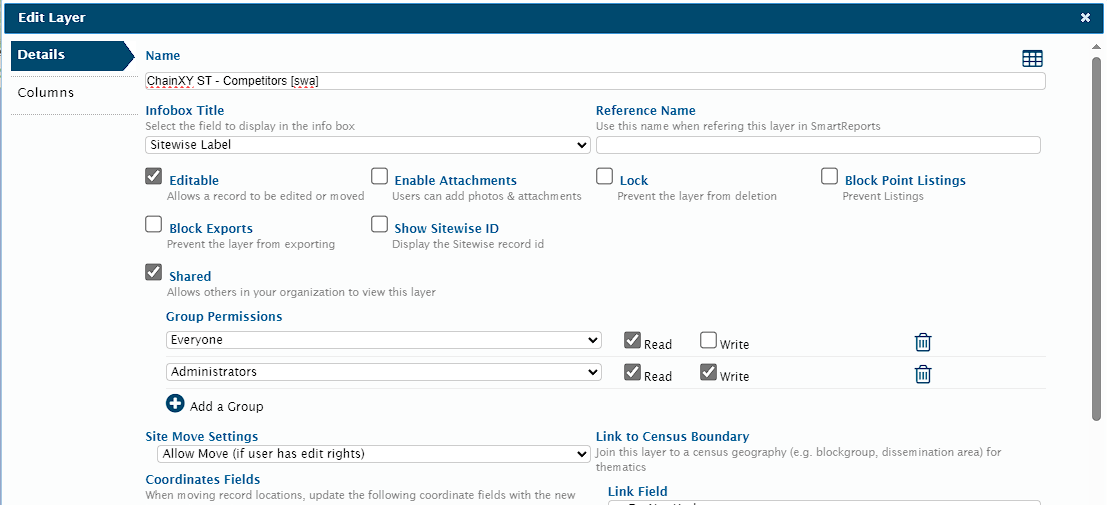Click the plus icon to add a group
Image resolution: width=1107 pixels, height=505 pixels.
[176, 404]
